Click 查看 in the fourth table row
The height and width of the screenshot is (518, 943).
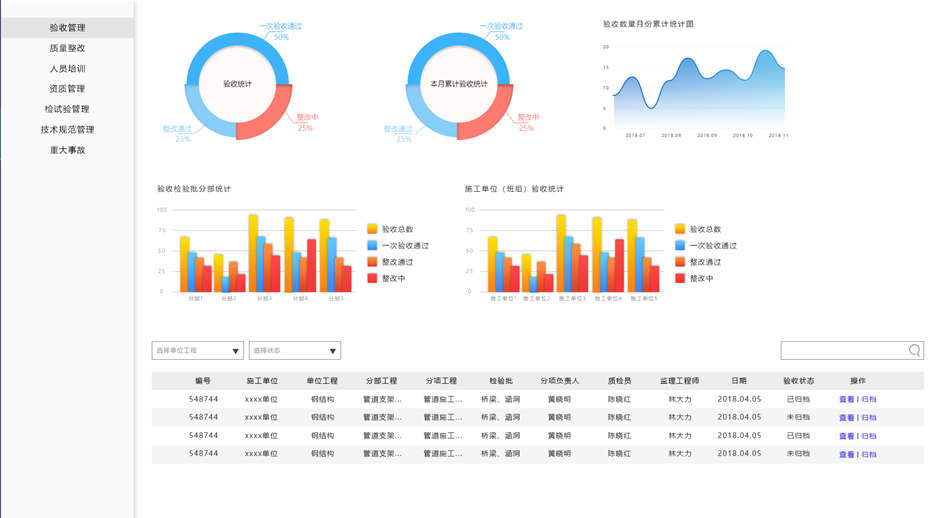(847, 454)
